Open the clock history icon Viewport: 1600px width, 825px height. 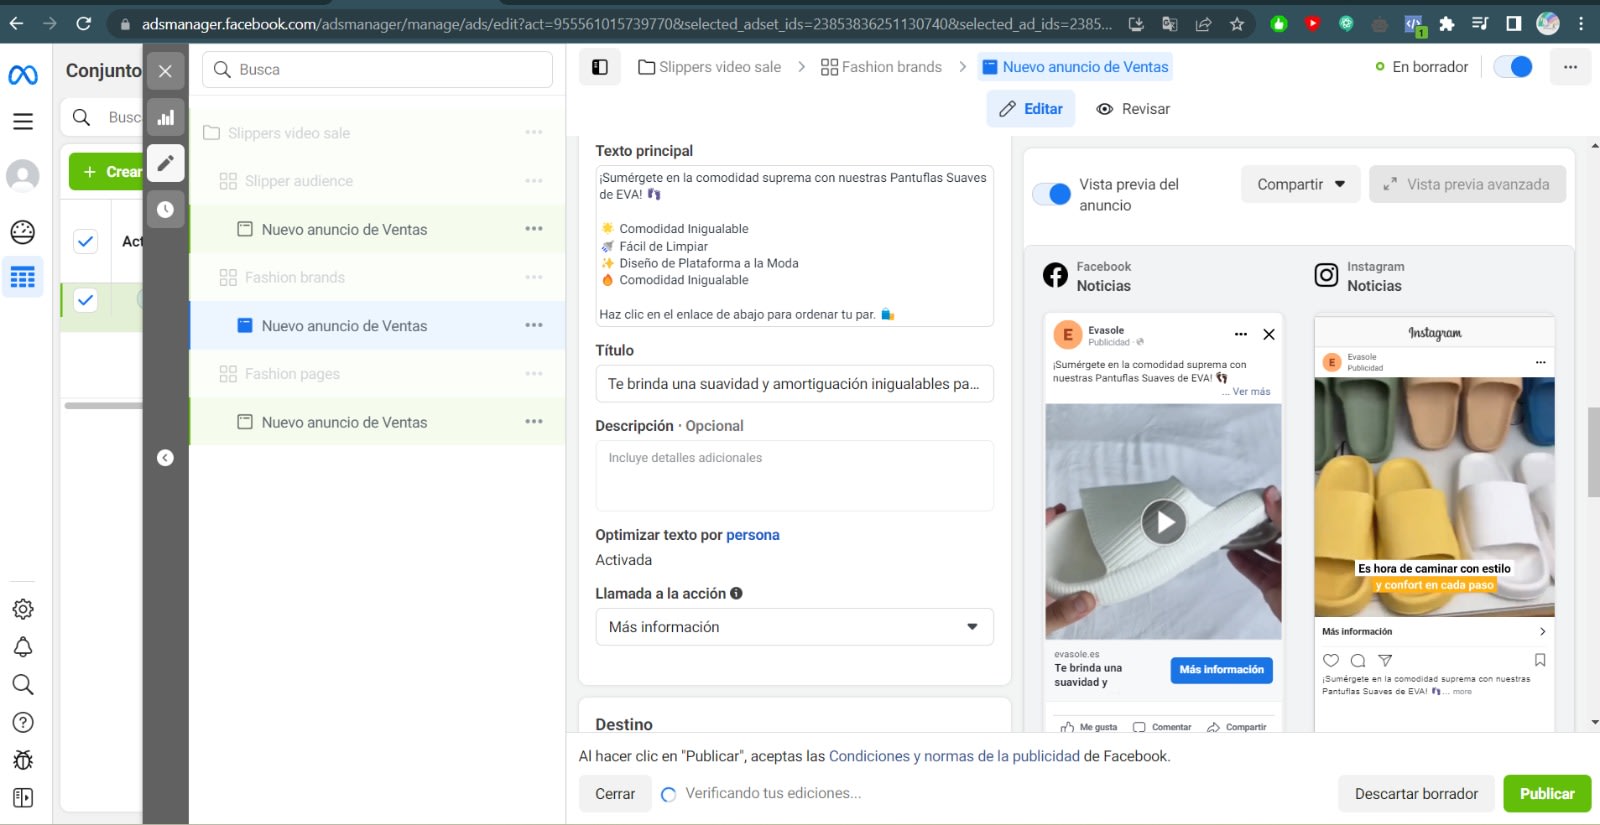click(166, 209)
